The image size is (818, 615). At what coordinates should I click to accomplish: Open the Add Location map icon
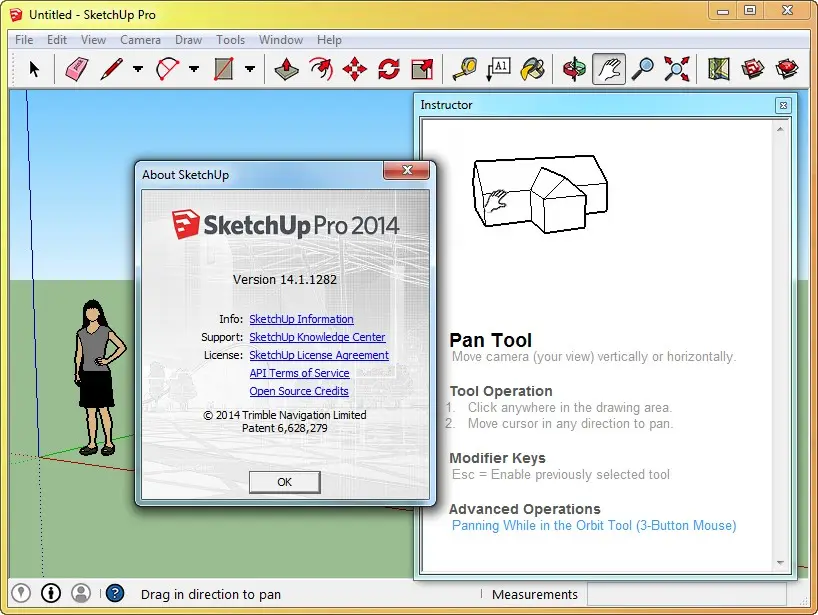pos(718,69)
